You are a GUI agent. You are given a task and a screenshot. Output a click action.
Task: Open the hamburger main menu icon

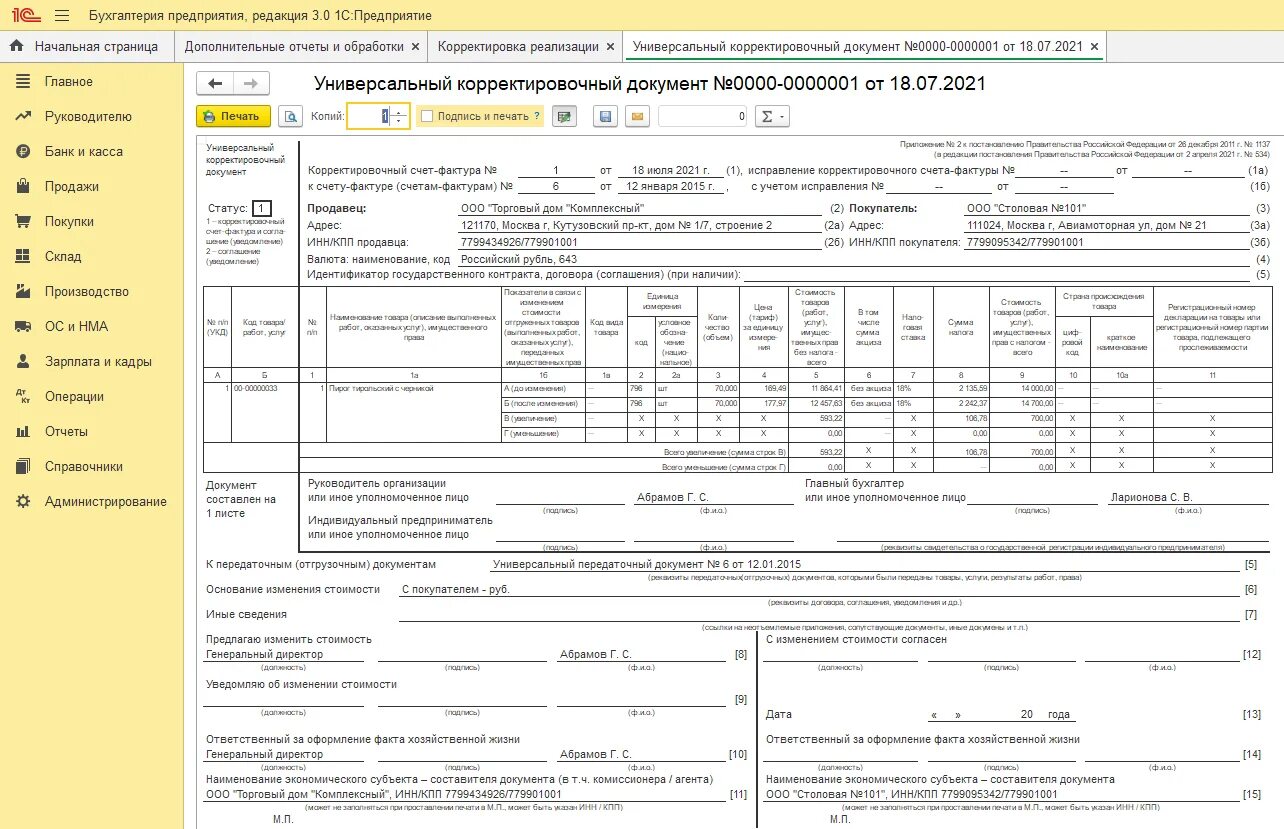(62, 16)
